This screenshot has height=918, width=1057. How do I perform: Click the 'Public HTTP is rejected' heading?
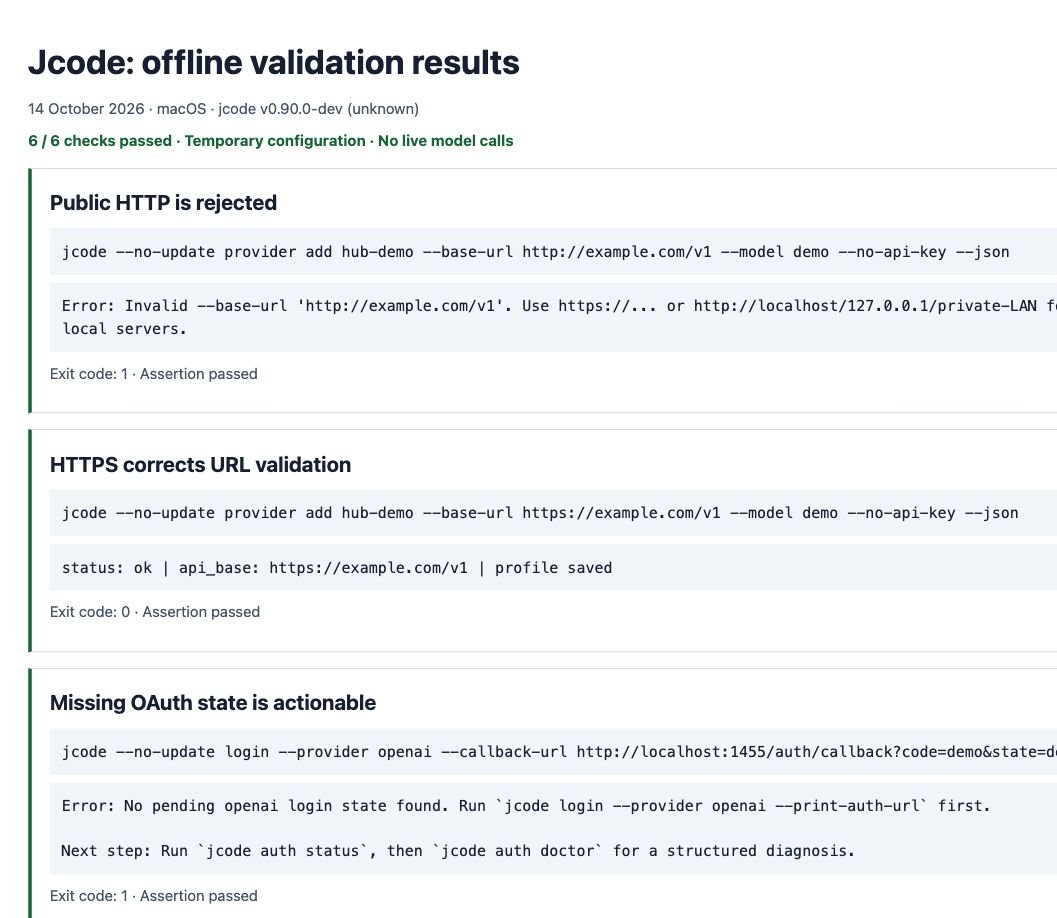coord(163,203)
